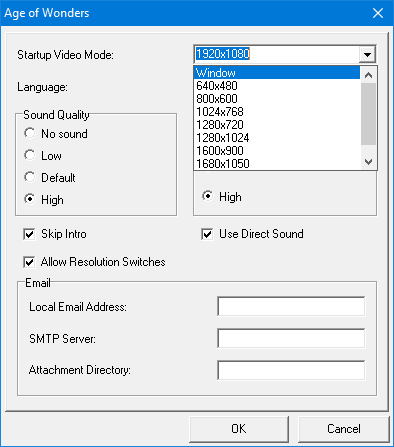Click the Local Email Address field
This screenshot has width=394, height=447.
tap(291, 306)
